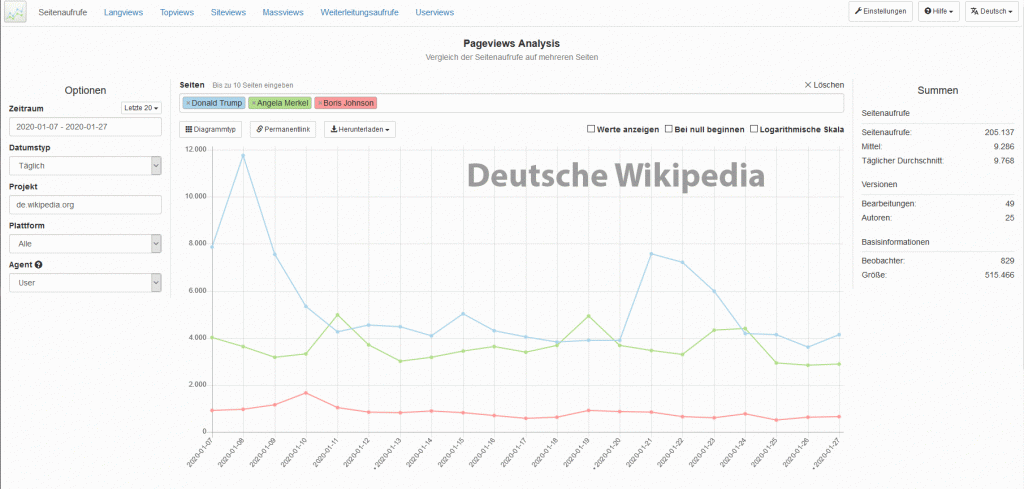Open the Langviews tab
Screen dimensions: 1024x489
coord(124,12)
